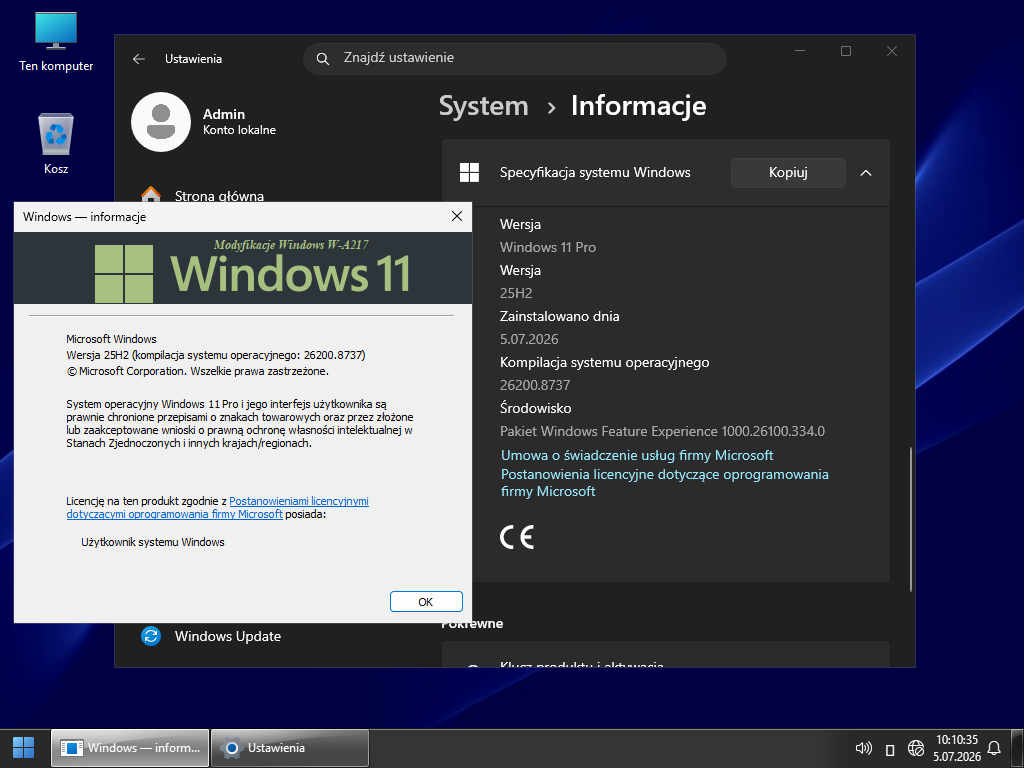The image size is (1024, 768).
Task: Open the Ten komputer desktop icon
Action: (56, 41)
